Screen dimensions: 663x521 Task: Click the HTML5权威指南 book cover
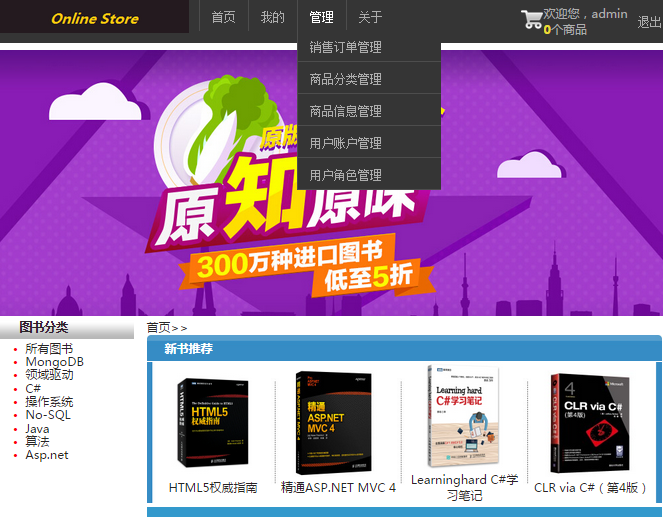pyautogui.click(x=213, y=422)
